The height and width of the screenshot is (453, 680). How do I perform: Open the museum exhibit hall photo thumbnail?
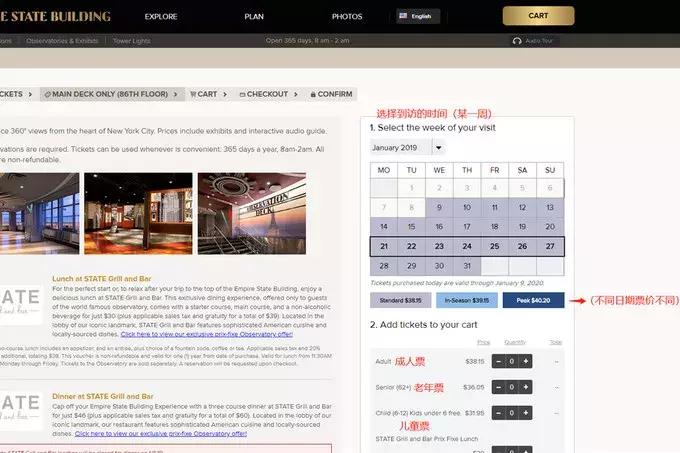pos(138,213)
